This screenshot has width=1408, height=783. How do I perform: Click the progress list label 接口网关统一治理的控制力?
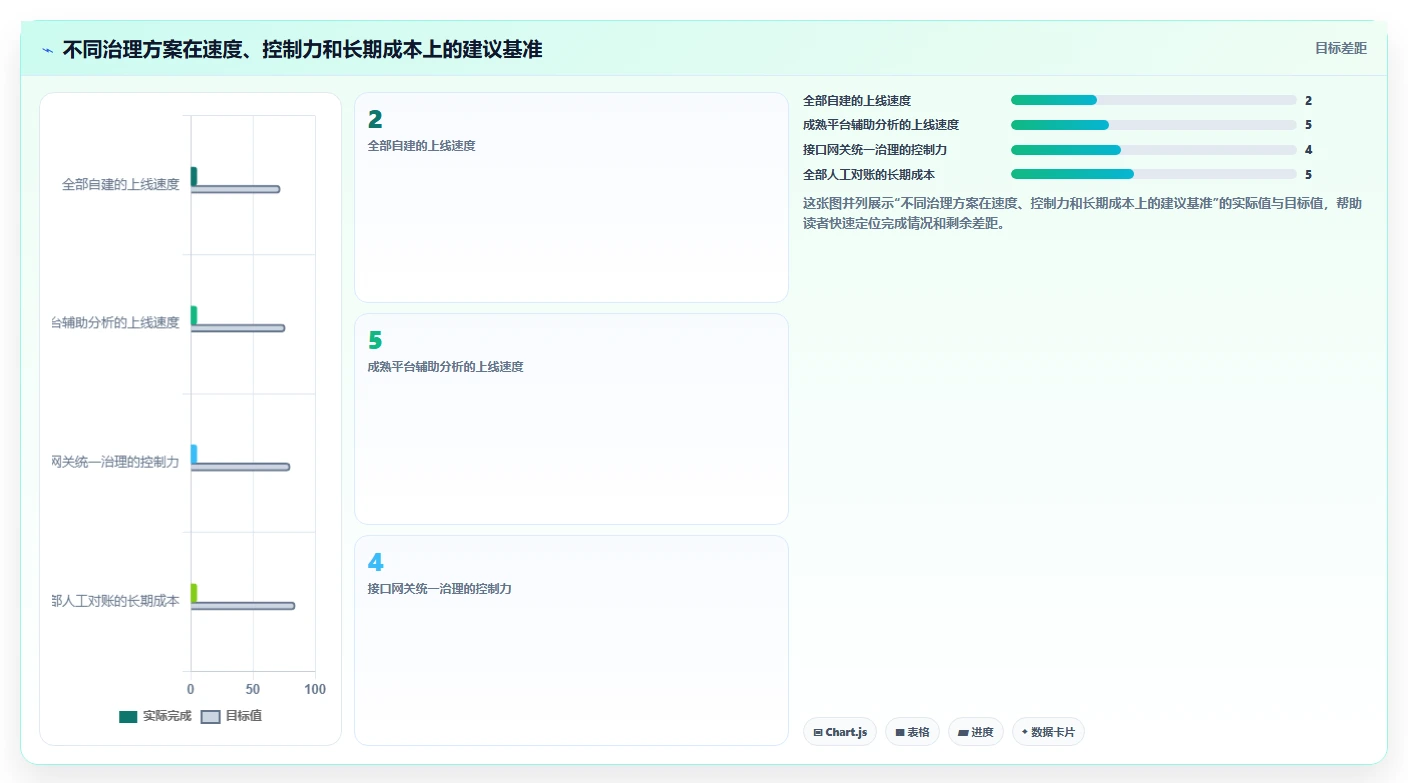[x=875, y=150]
